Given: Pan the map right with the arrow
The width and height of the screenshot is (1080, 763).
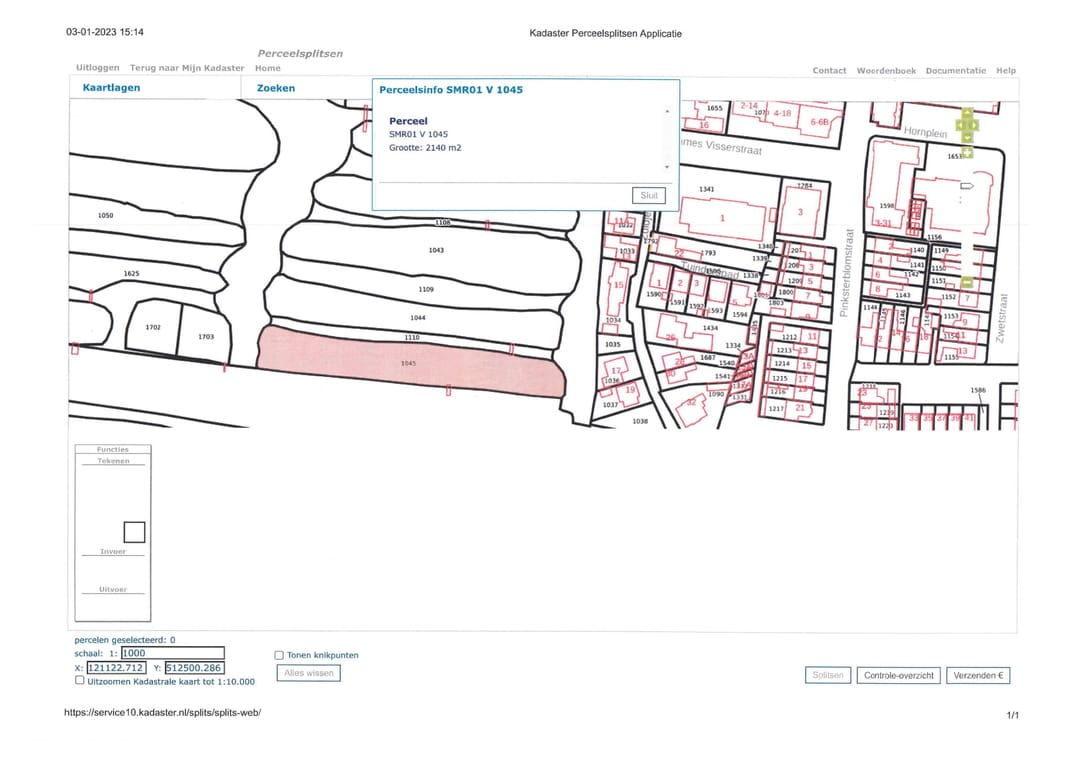Looking at the screenshot, I should (x=975, y=125).
